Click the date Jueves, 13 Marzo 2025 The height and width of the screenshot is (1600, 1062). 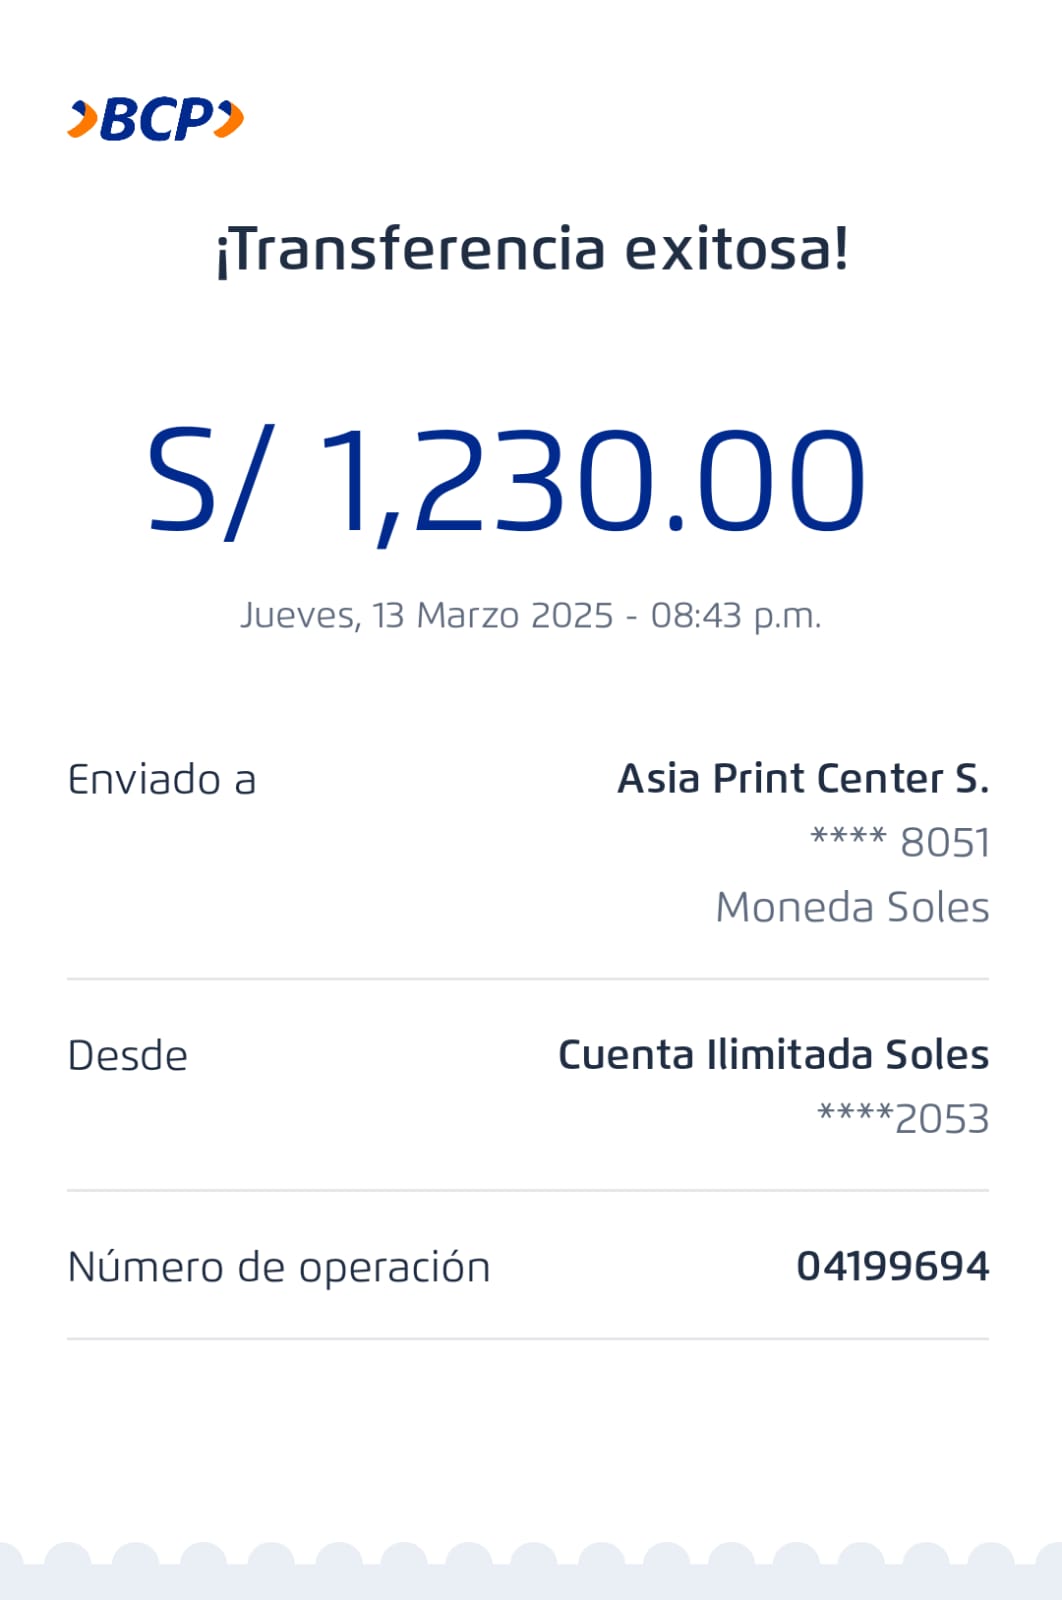426,615
